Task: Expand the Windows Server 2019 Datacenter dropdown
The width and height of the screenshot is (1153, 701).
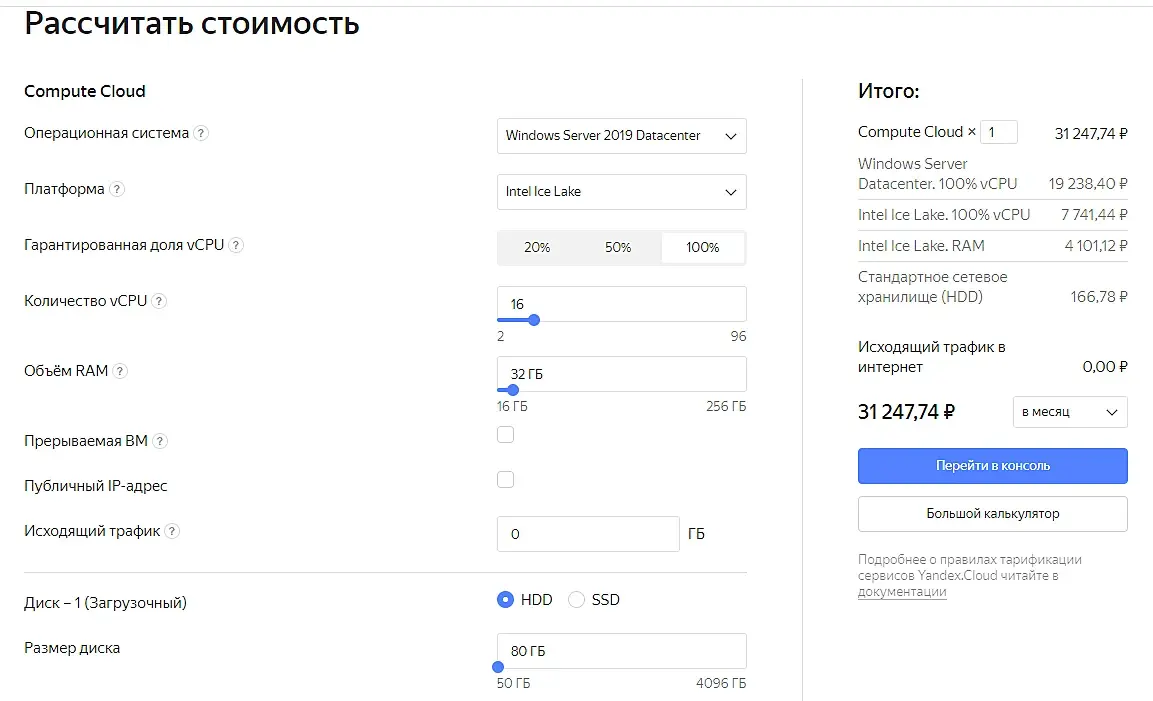Action: tap(621, 136)
